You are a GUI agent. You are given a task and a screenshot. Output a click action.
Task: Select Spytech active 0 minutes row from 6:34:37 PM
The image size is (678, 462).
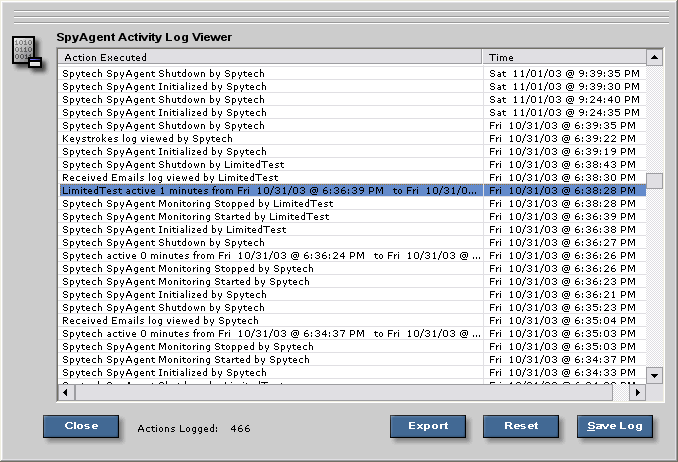(352, 334)
